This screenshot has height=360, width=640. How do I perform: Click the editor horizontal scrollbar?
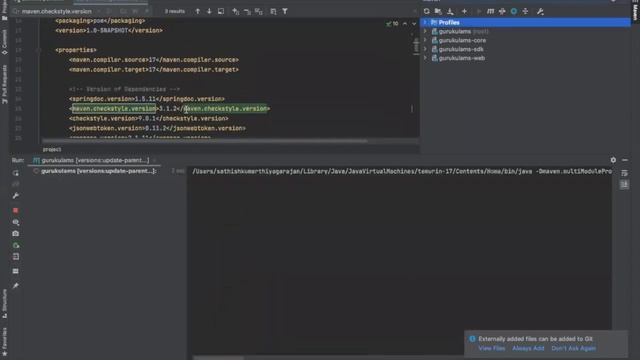click(x=204, y=141)
